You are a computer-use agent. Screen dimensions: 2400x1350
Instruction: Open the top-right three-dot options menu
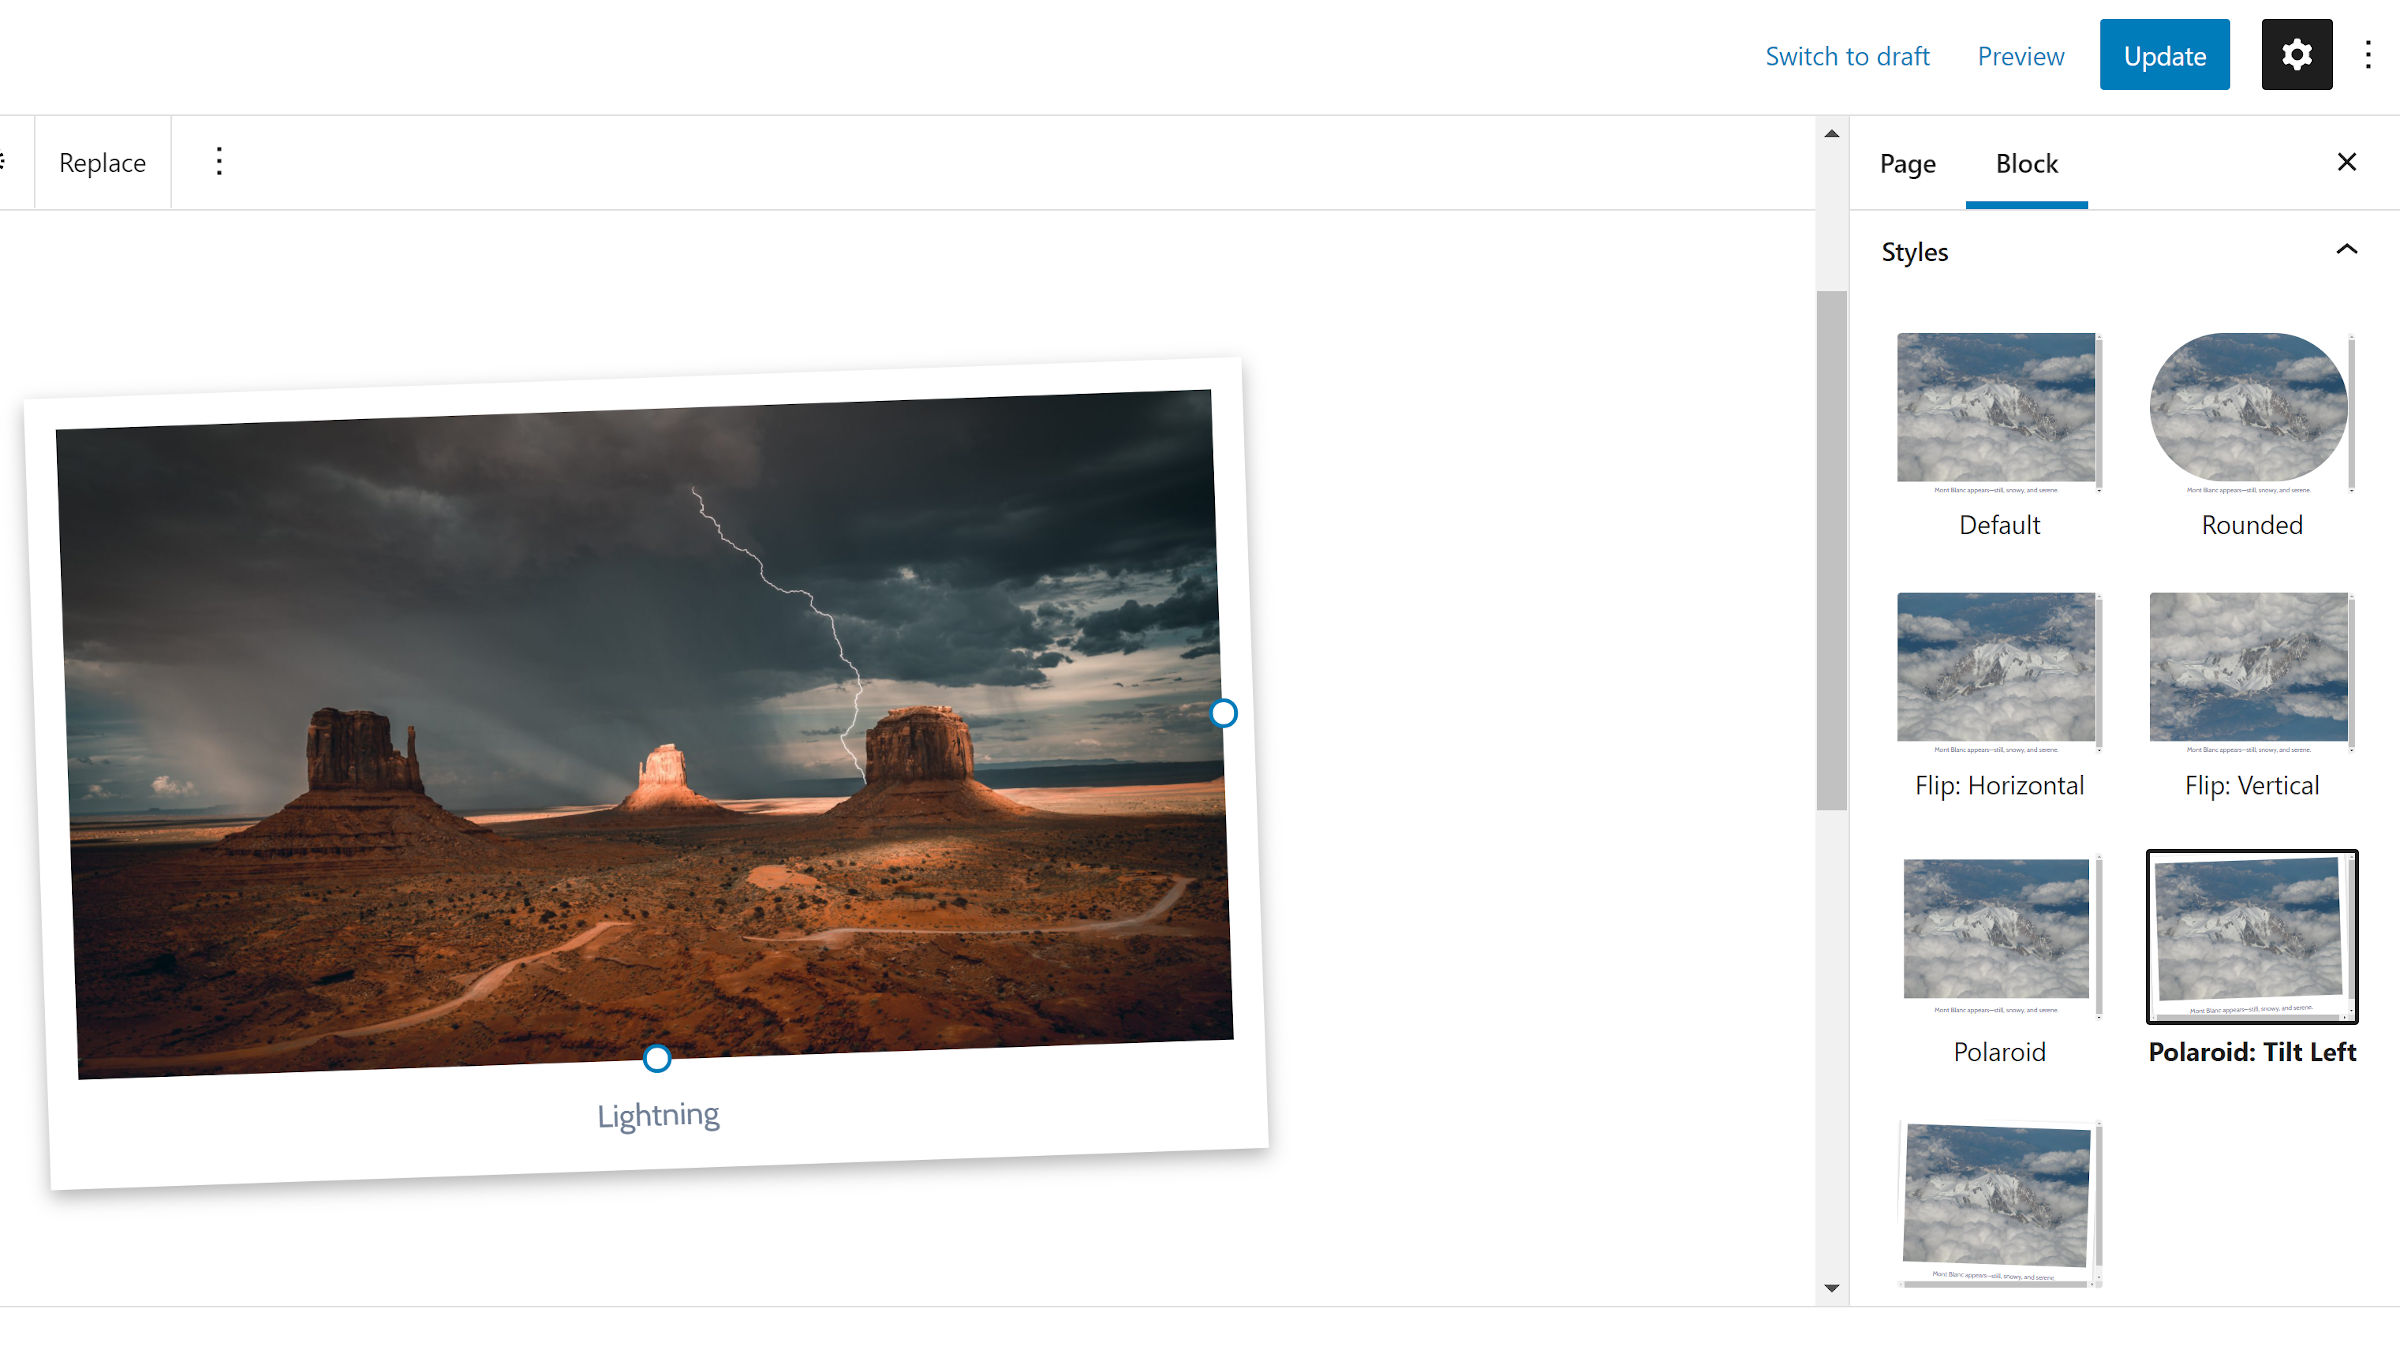click(2368, 55)
